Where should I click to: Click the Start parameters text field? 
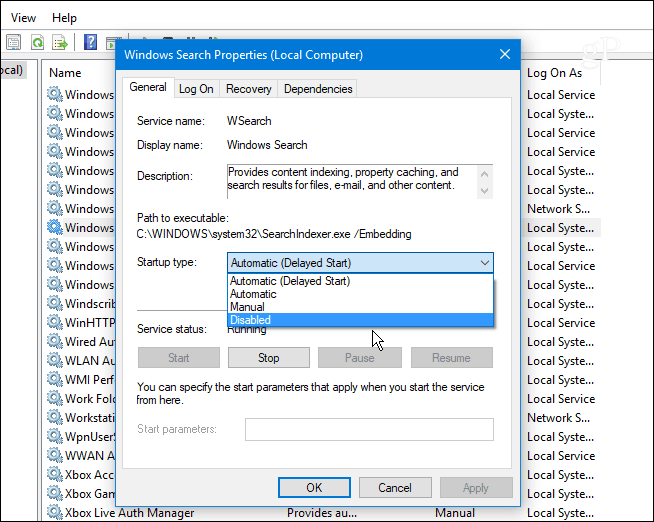(369, 429)
